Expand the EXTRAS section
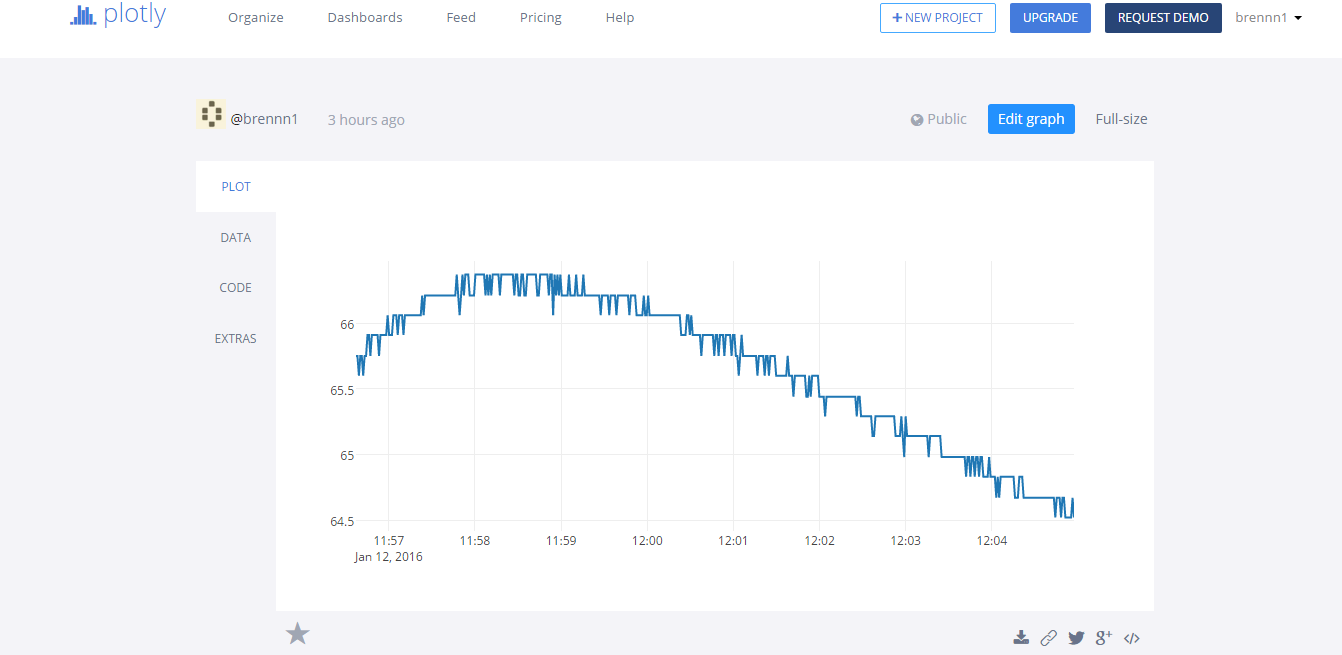 click(235, 338)
